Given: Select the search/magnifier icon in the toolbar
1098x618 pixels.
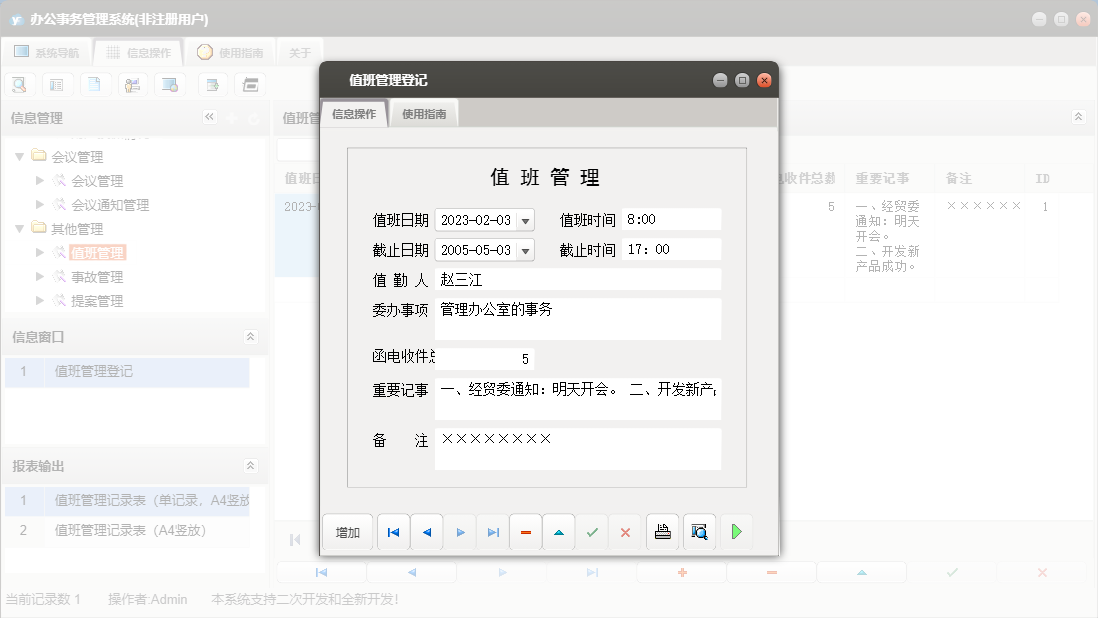Looking at the screenshot, I should (x=19, y=84).
